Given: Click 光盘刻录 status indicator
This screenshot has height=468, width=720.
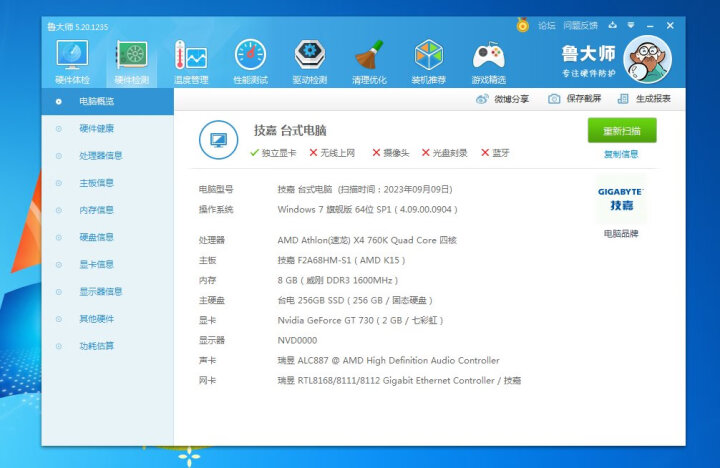Looking at the screenshot, I should point(444,153).
